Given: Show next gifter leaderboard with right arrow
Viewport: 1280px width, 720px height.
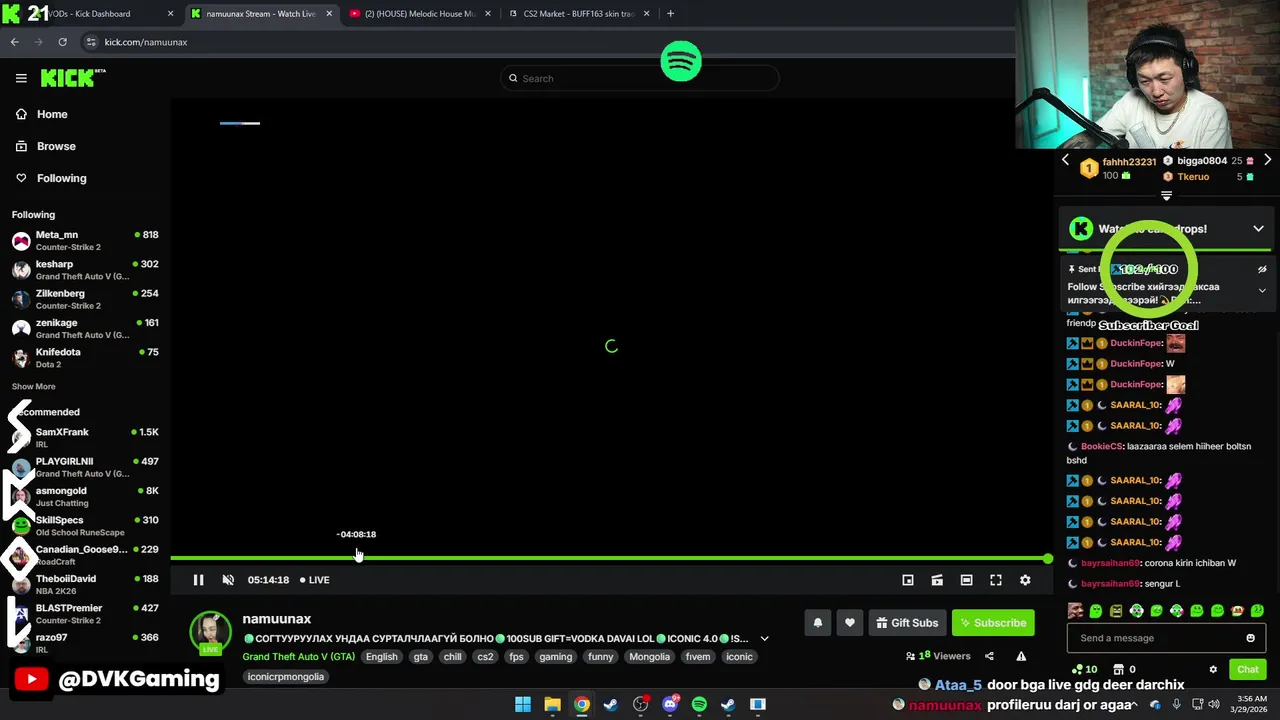Looking at the screenshot, I should pos(1267,160).
